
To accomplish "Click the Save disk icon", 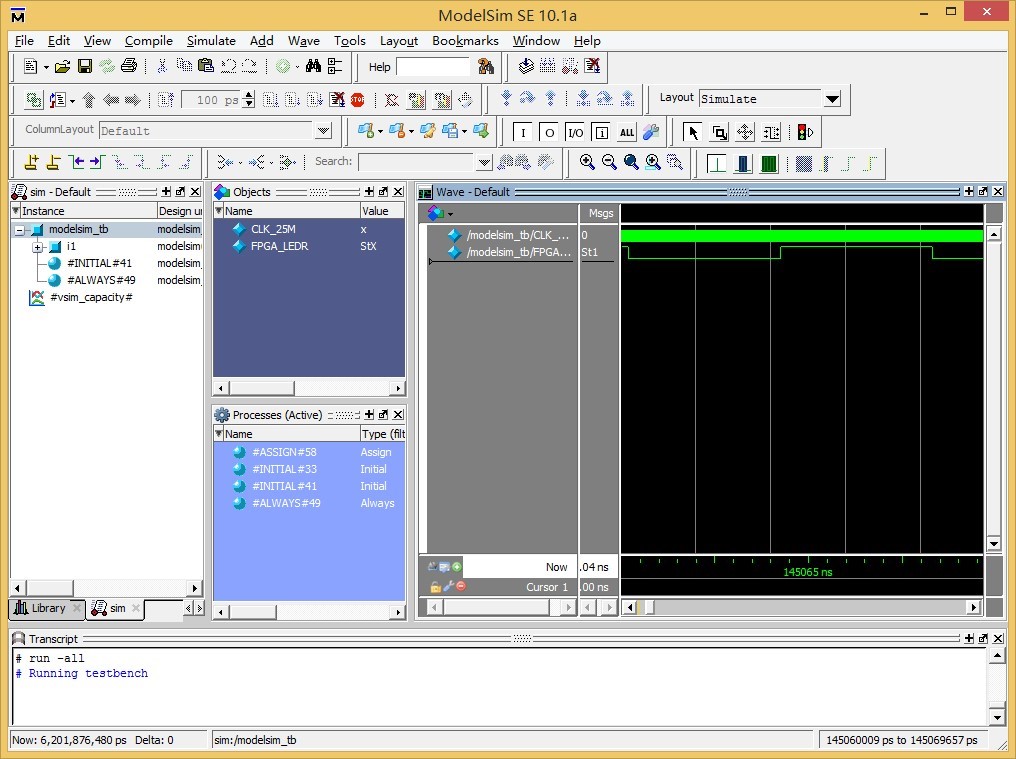I will [84, 67].
